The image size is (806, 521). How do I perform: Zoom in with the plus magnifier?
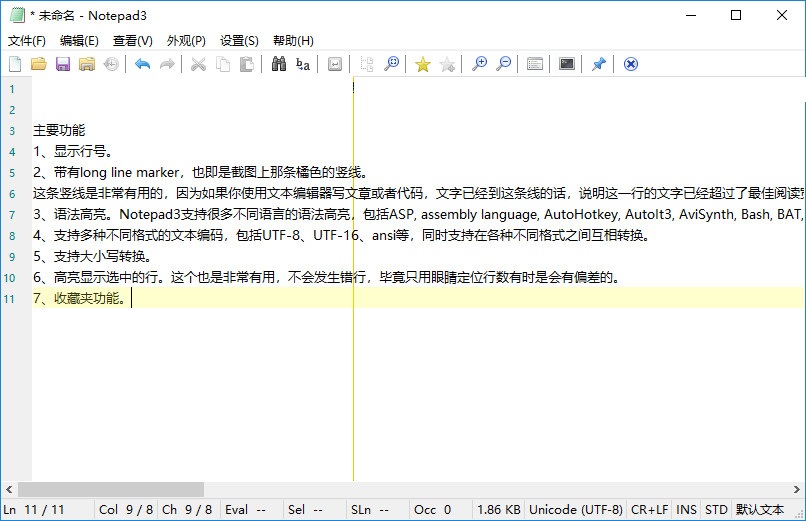point(479,64)
